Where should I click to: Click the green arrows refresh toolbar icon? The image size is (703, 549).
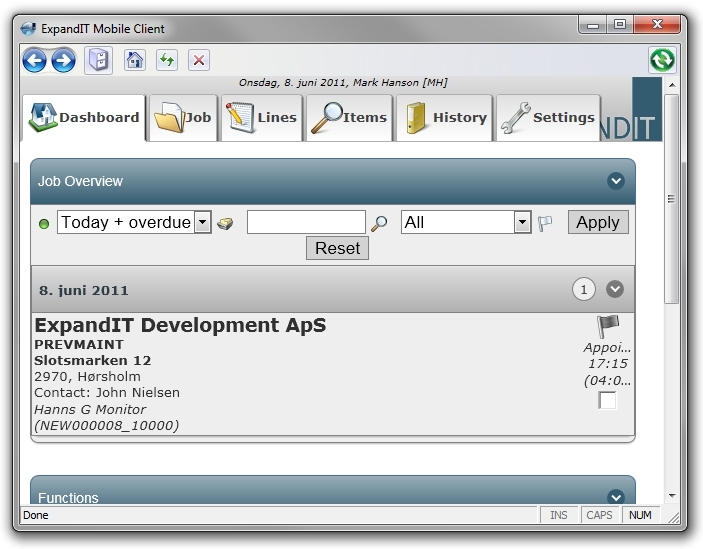click(167, 60)
